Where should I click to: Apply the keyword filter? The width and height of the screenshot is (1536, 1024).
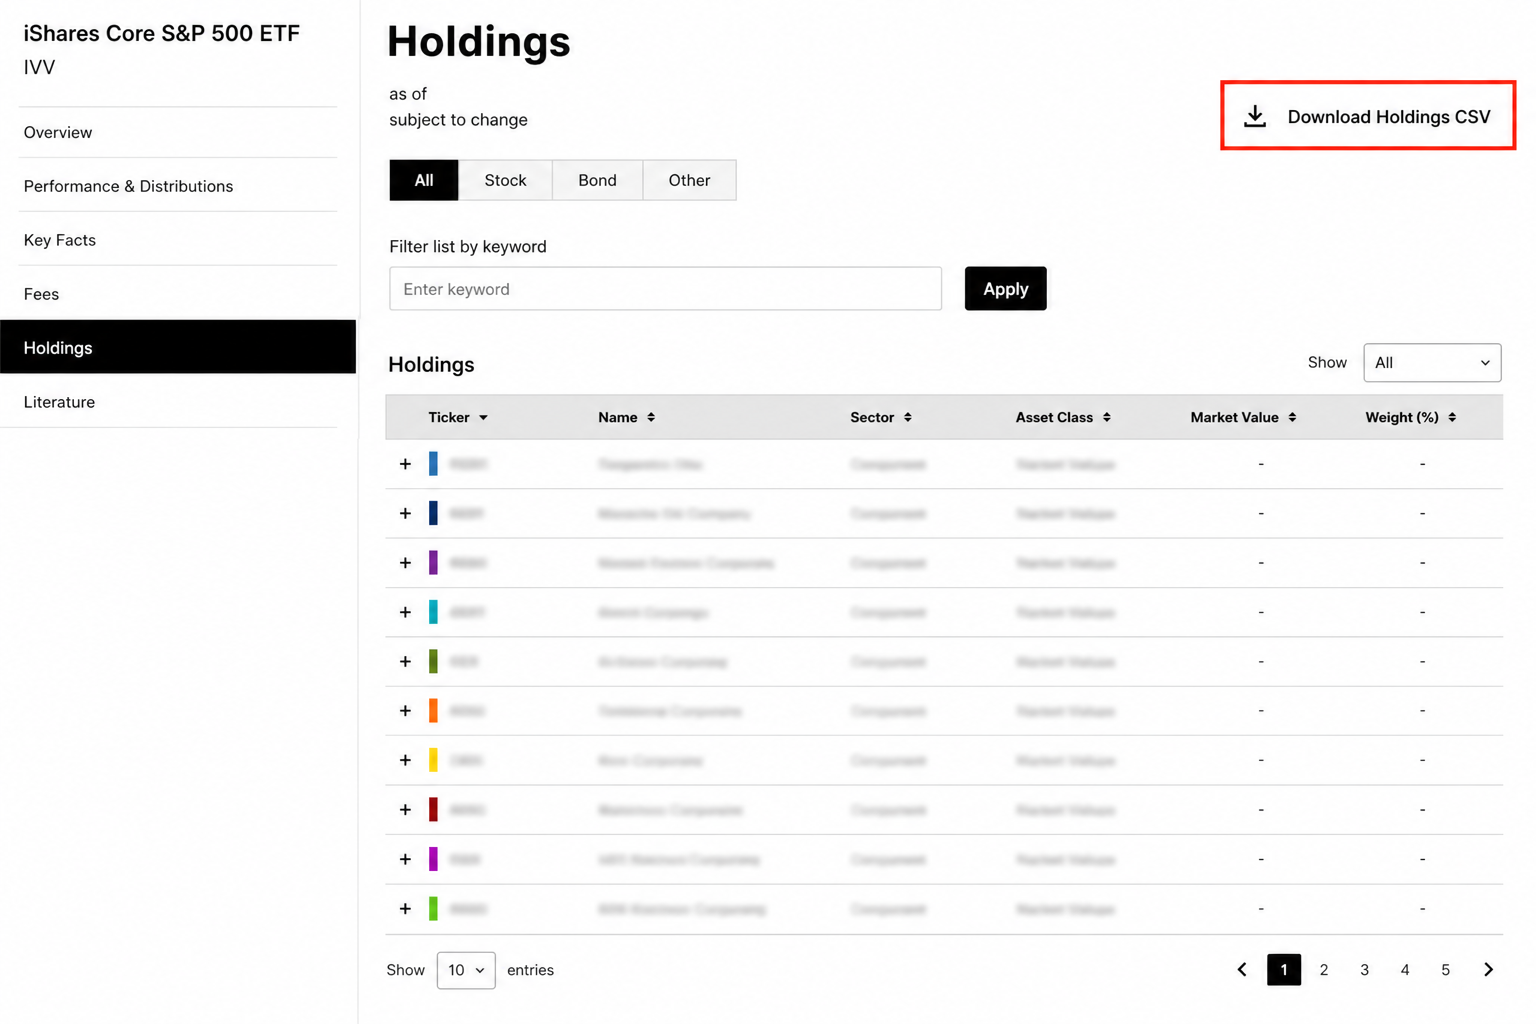click(1005, 289)
